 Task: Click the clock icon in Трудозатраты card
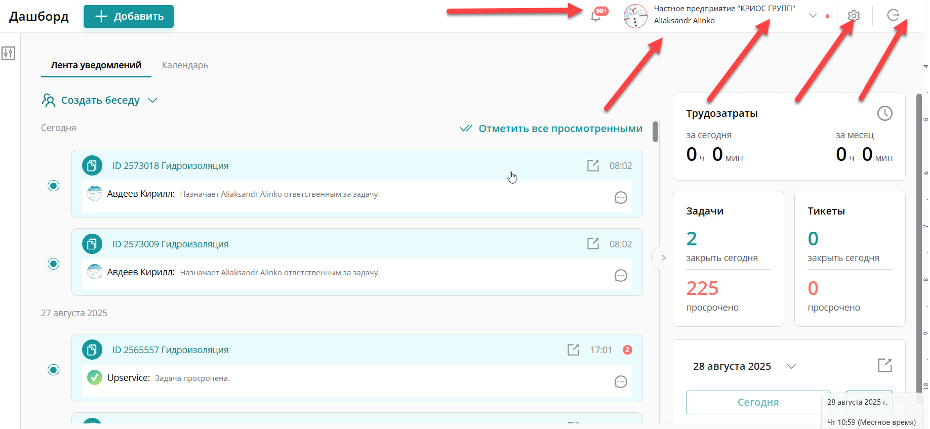[x=884, y=113]
